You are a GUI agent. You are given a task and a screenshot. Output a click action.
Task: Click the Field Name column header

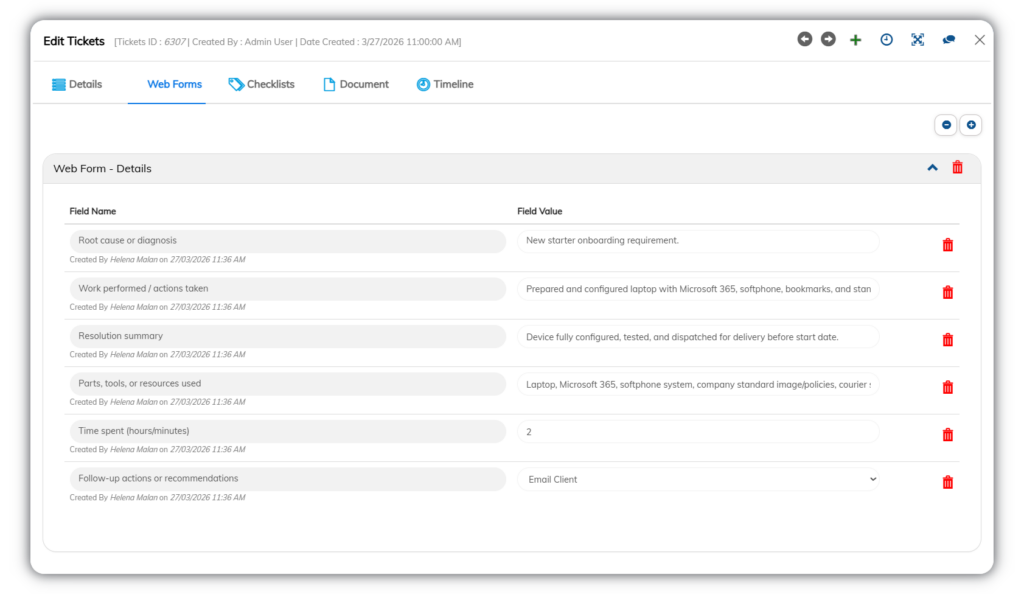(93, 211)
